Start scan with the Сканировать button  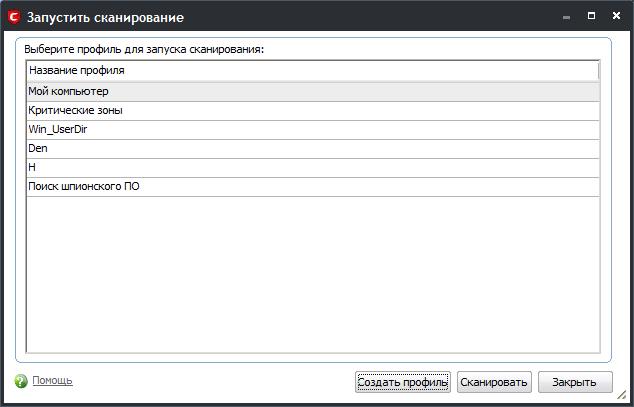494,382
